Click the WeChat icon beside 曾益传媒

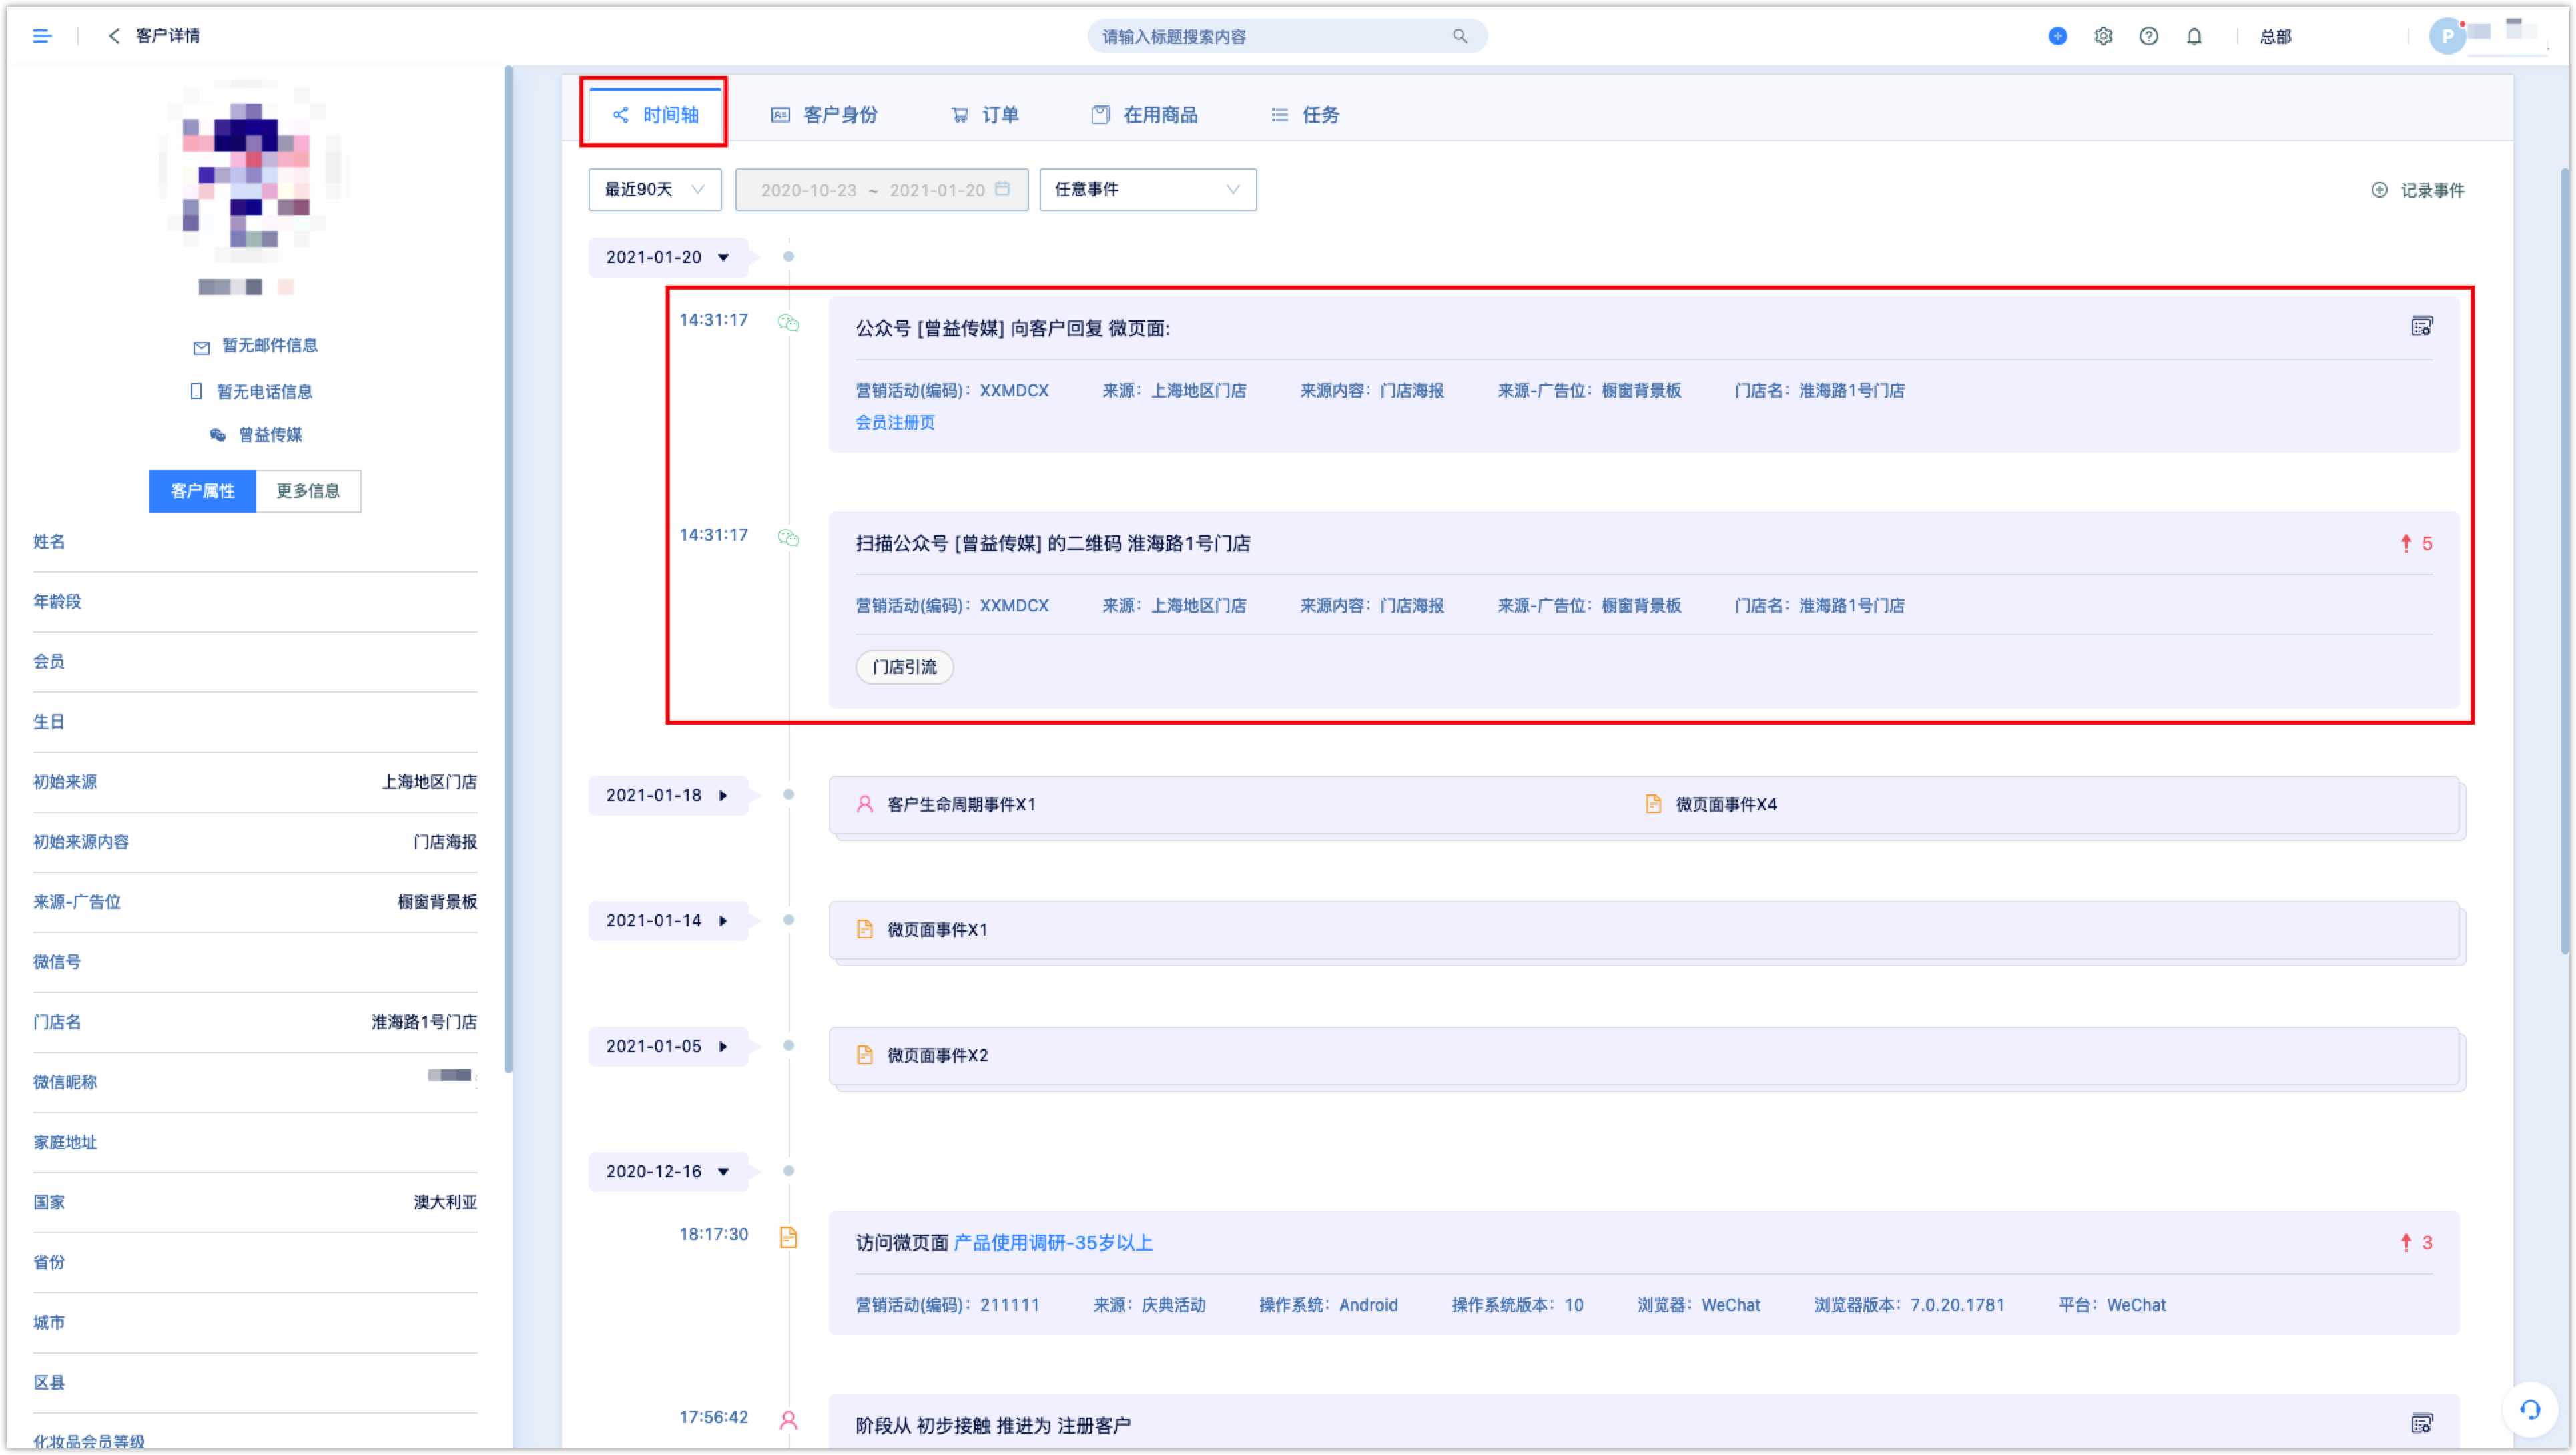[x=217, y=434]
